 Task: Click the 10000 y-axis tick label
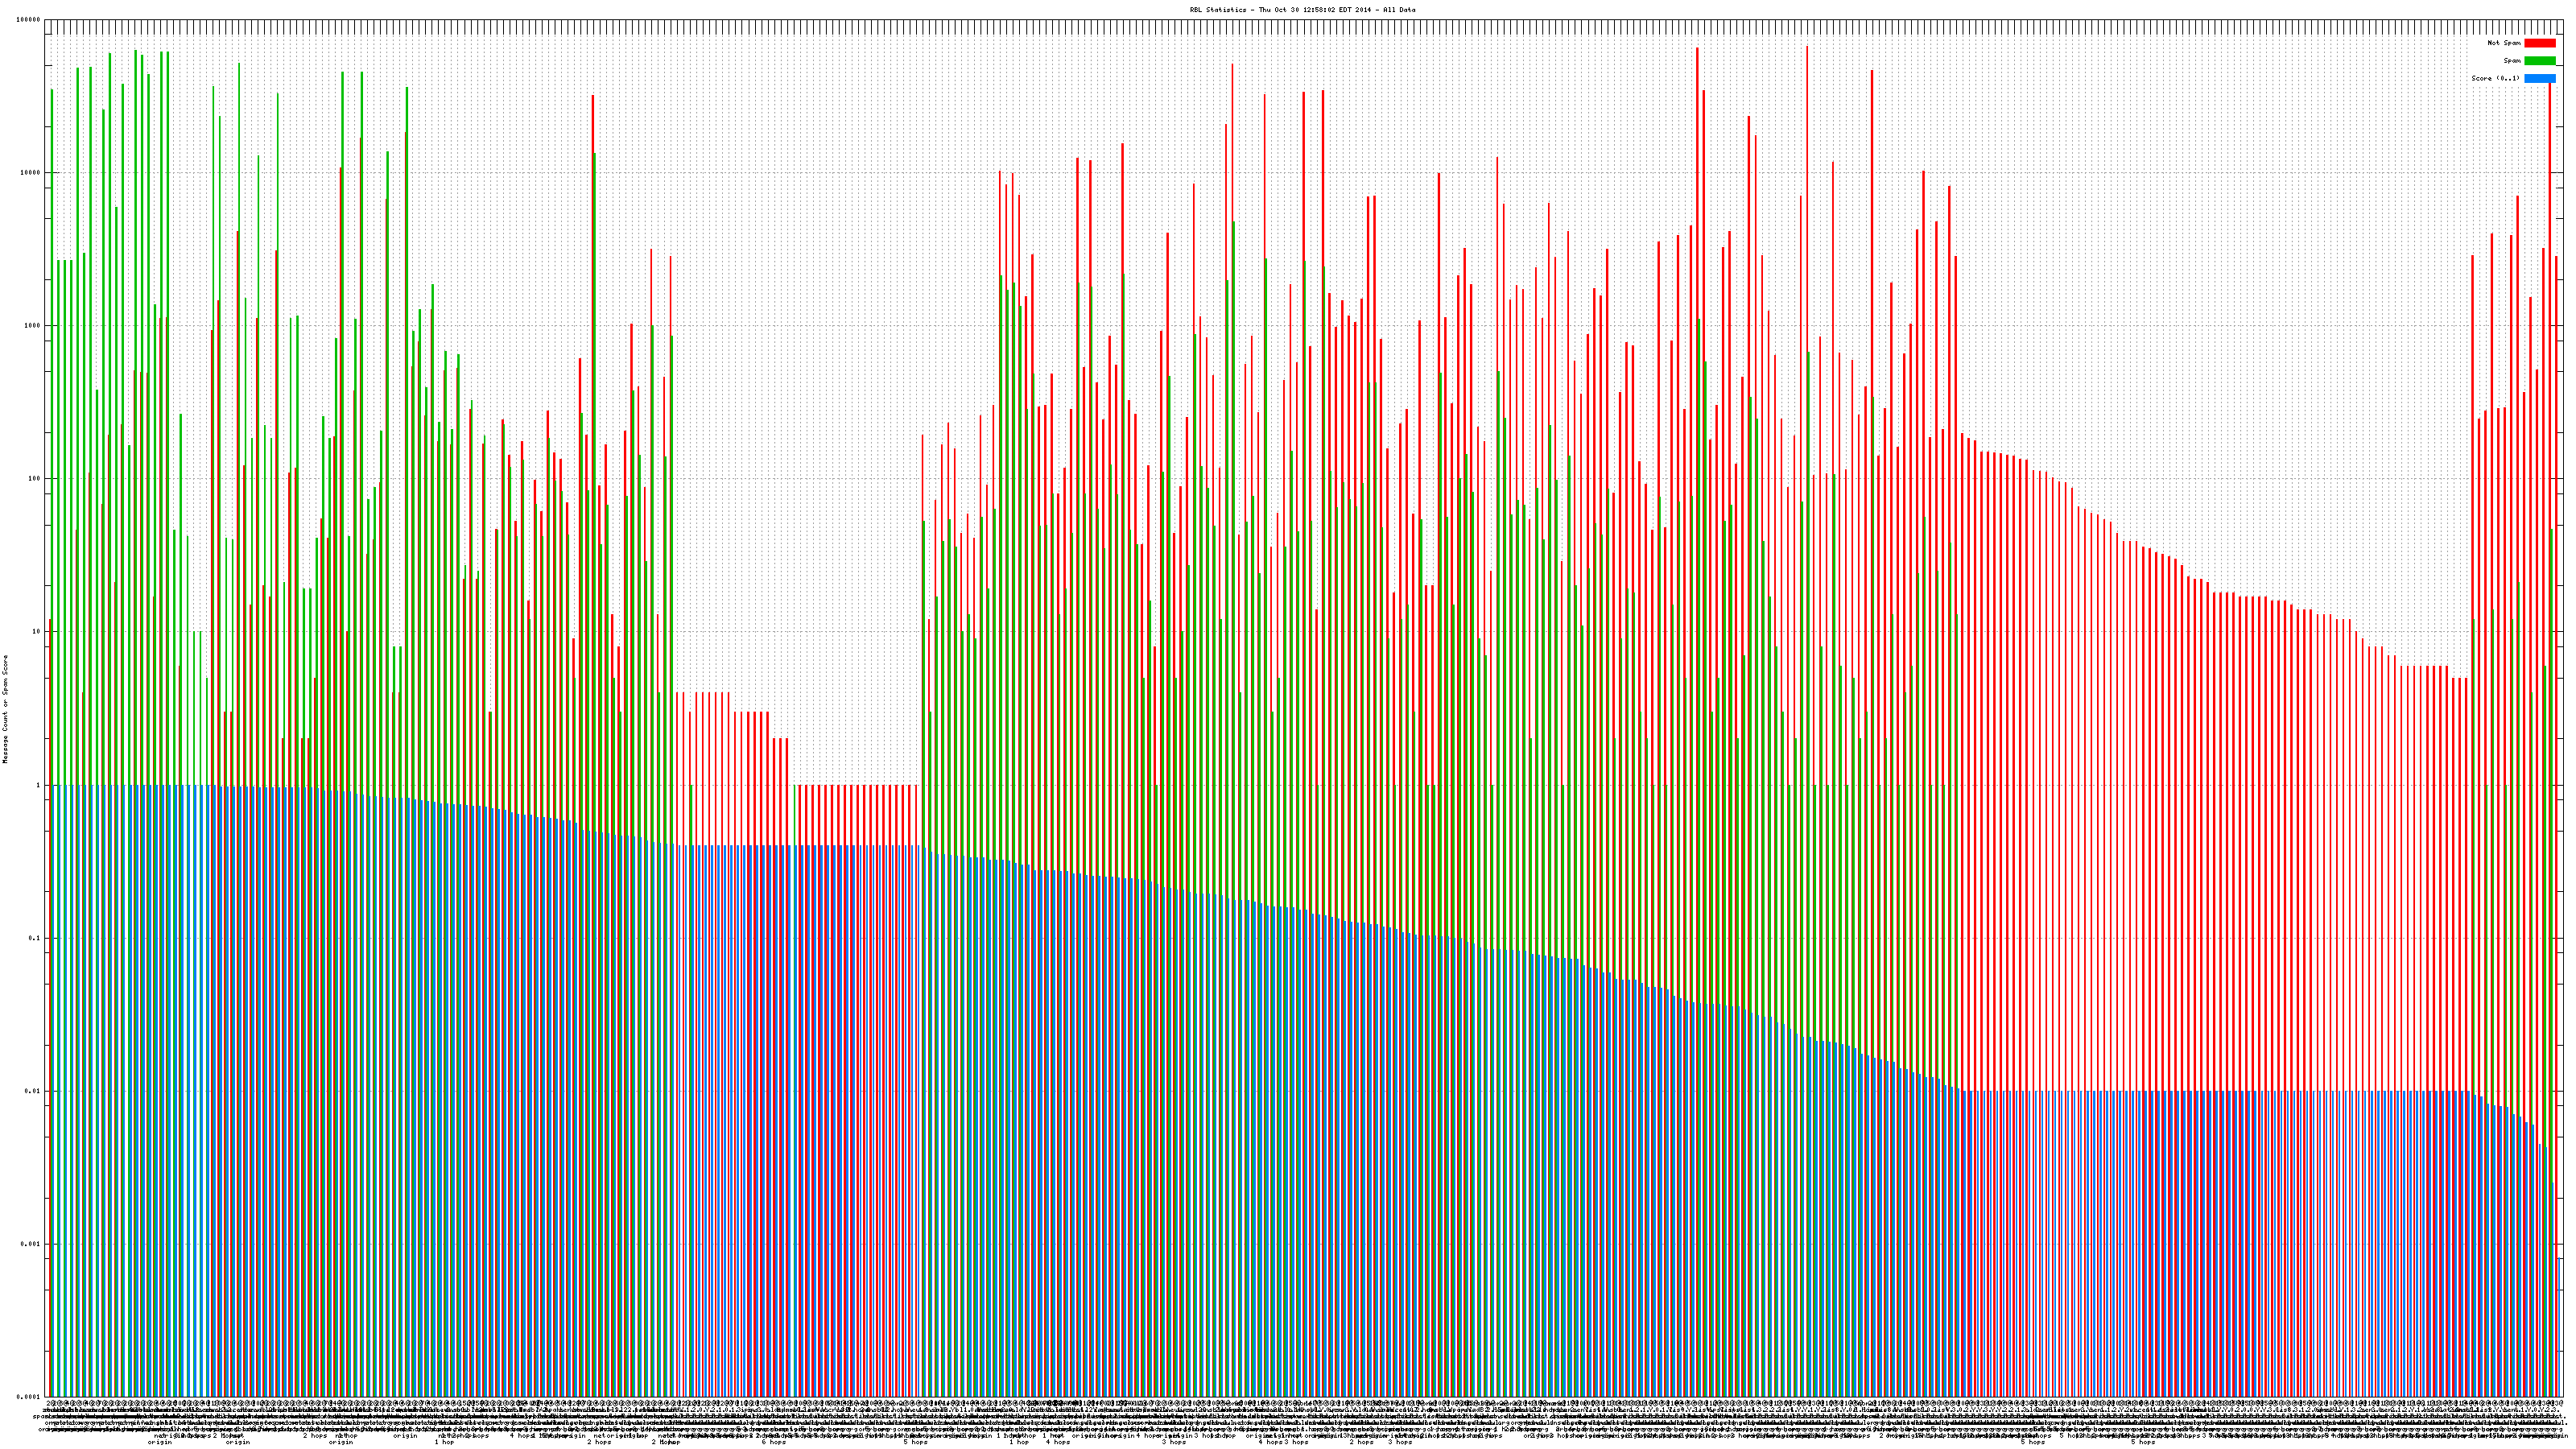31,173
